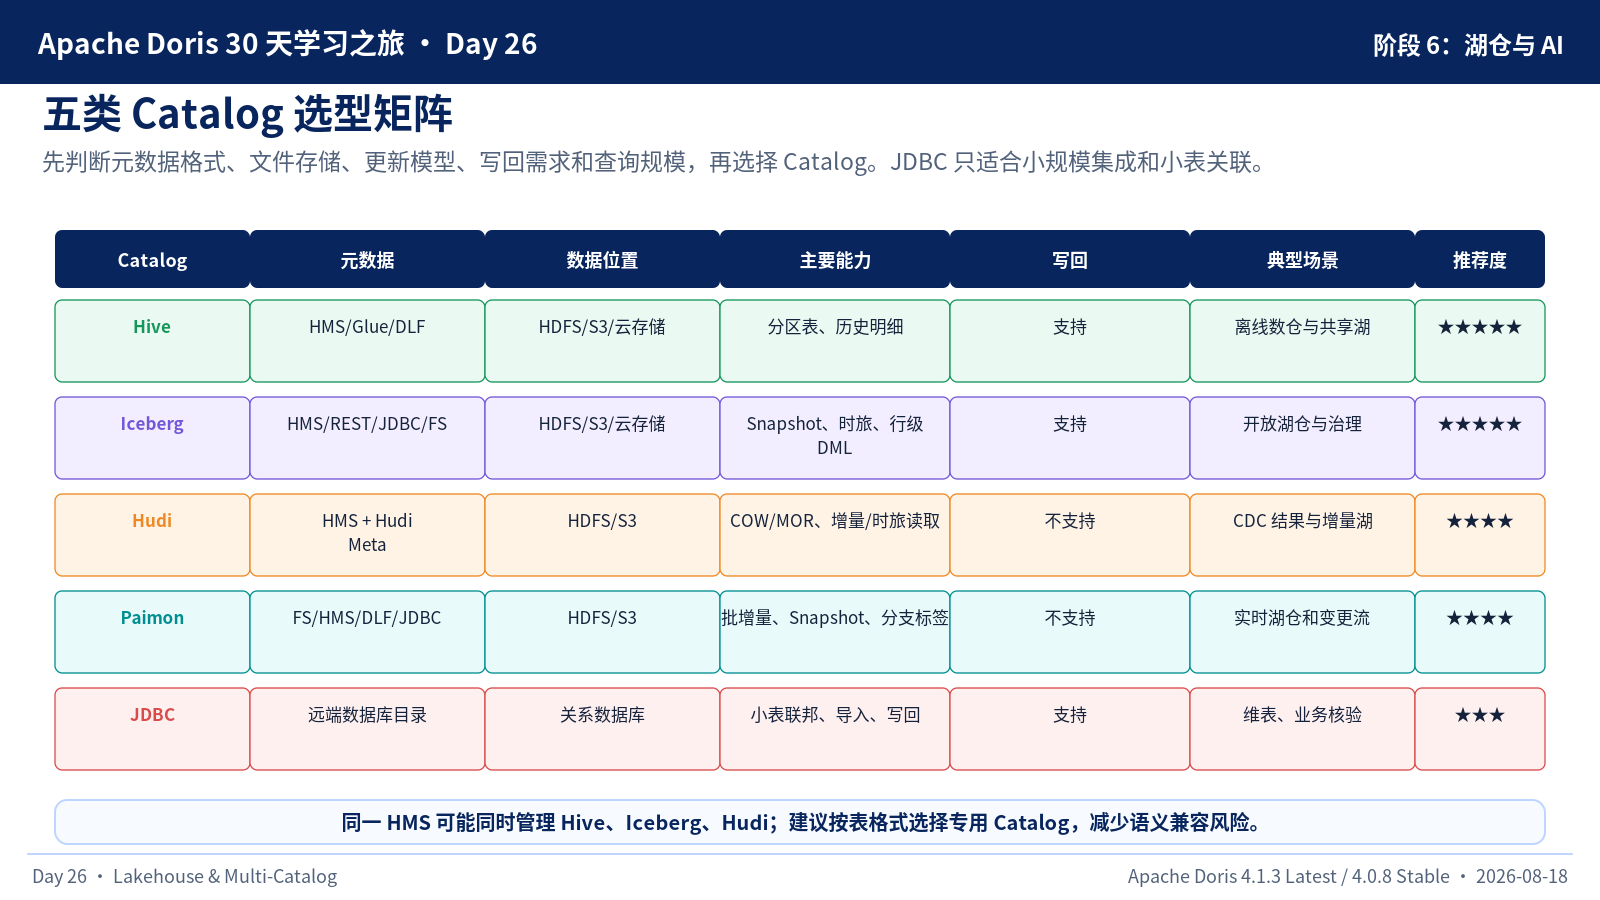This screenshot has height=900, width=1600.
Task: Select the Hive catalog cell
Action: [152, 341]
